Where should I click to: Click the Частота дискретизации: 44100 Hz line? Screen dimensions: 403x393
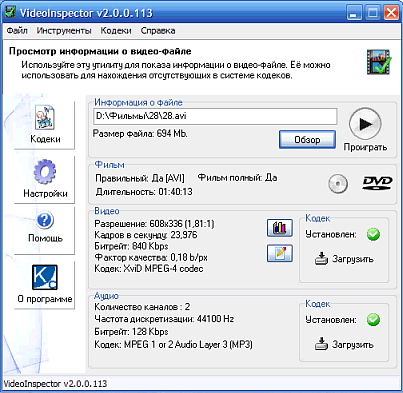[164, 319]
